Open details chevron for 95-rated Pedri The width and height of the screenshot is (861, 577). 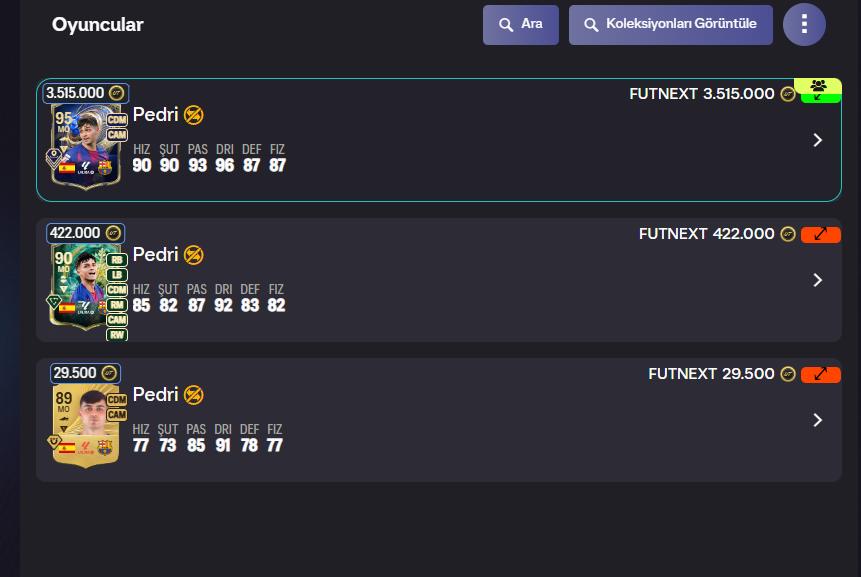[818, 140]
